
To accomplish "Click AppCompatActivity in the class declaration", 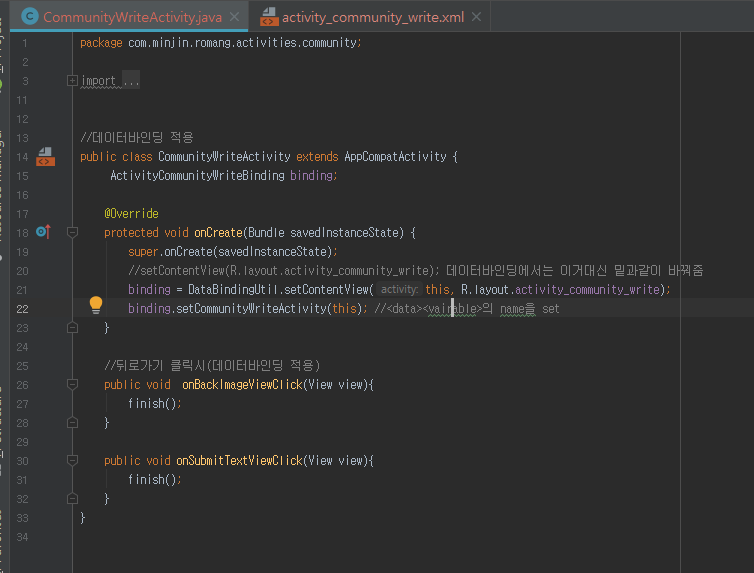I will coord(395,157).
